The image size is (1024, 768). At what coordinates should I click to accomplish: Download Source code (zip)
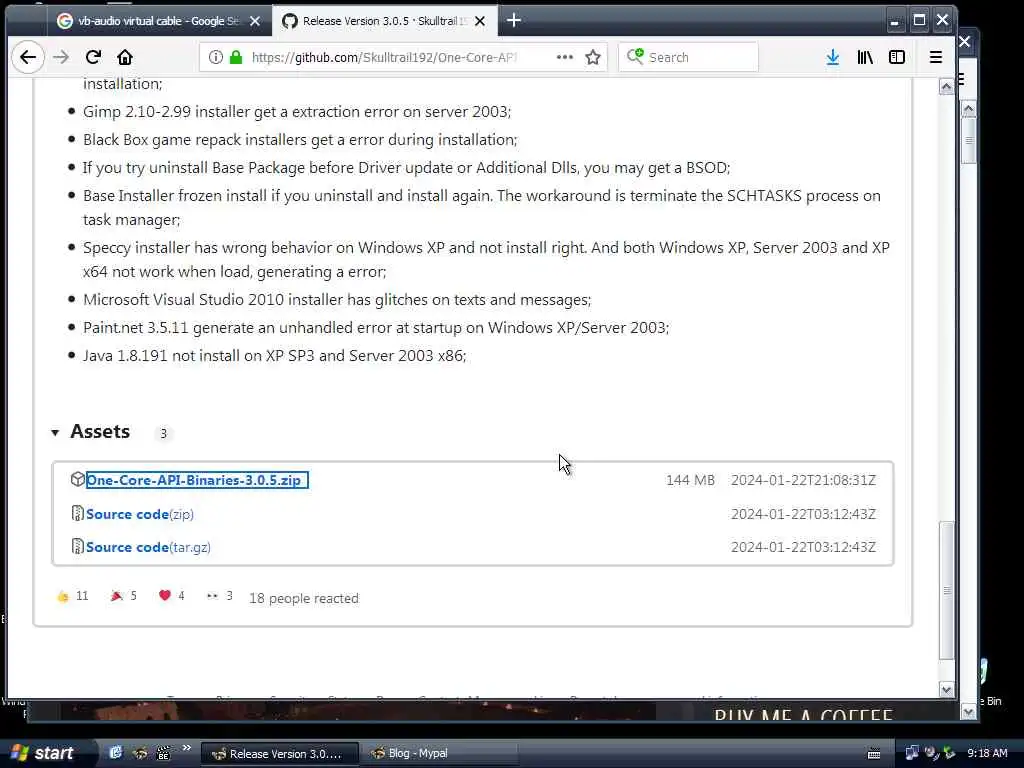click(140, 514)
